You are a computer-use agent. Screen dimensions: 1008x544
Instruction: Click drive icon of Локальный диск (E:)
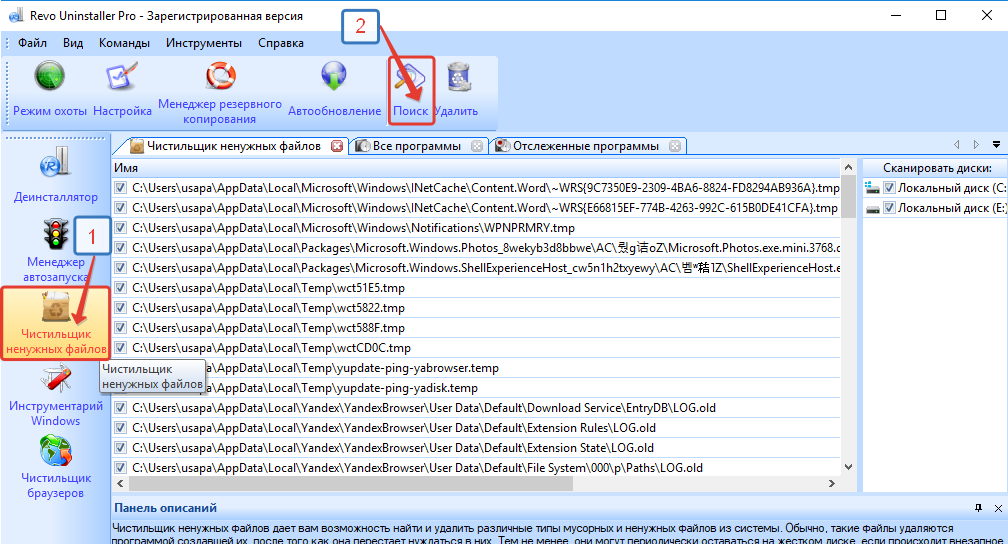872,208
